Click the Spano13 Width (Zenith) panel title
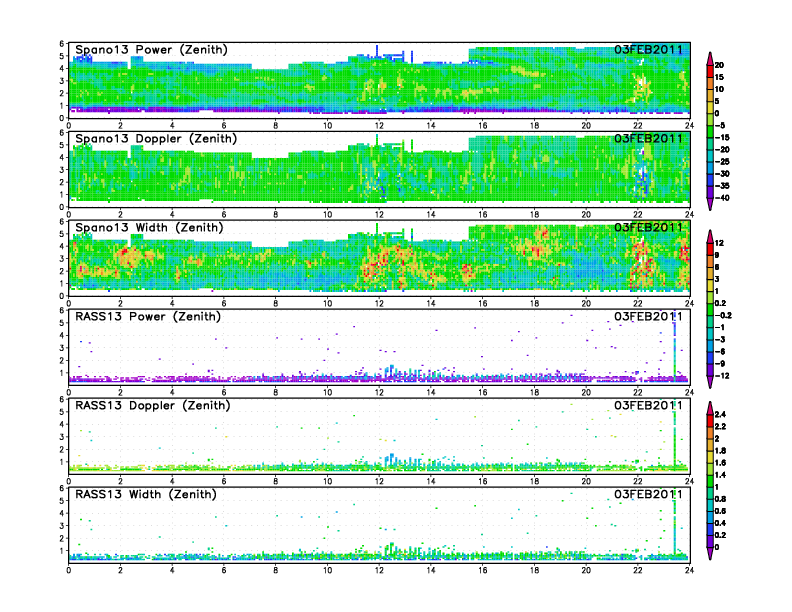This screenshot has height=612, width=792. (150, 228)
